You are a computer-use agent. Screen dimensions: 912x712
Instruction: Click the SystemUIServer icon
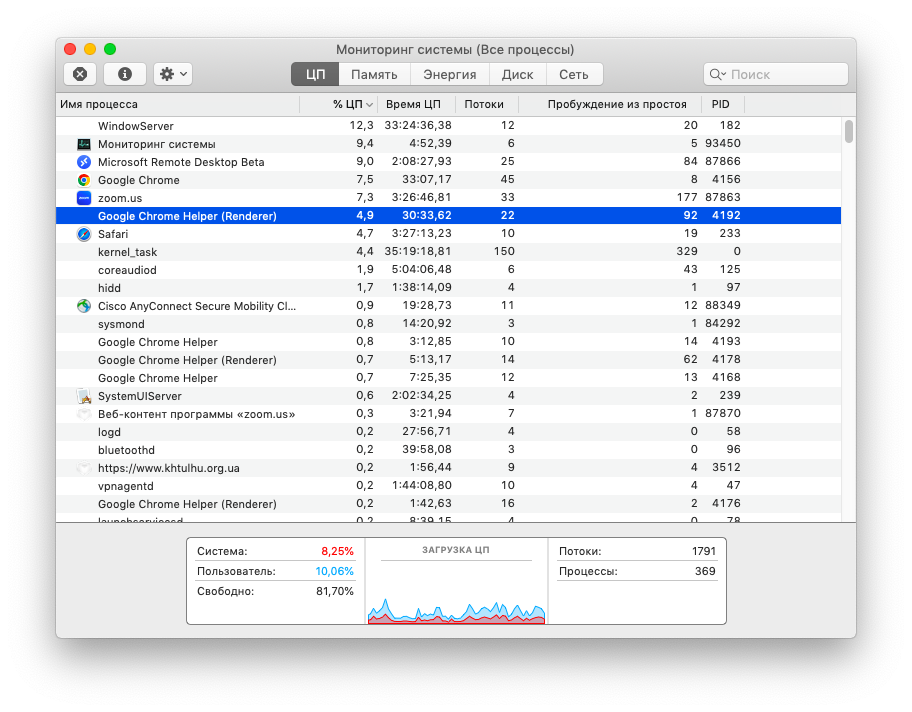(x=84, y=396)
